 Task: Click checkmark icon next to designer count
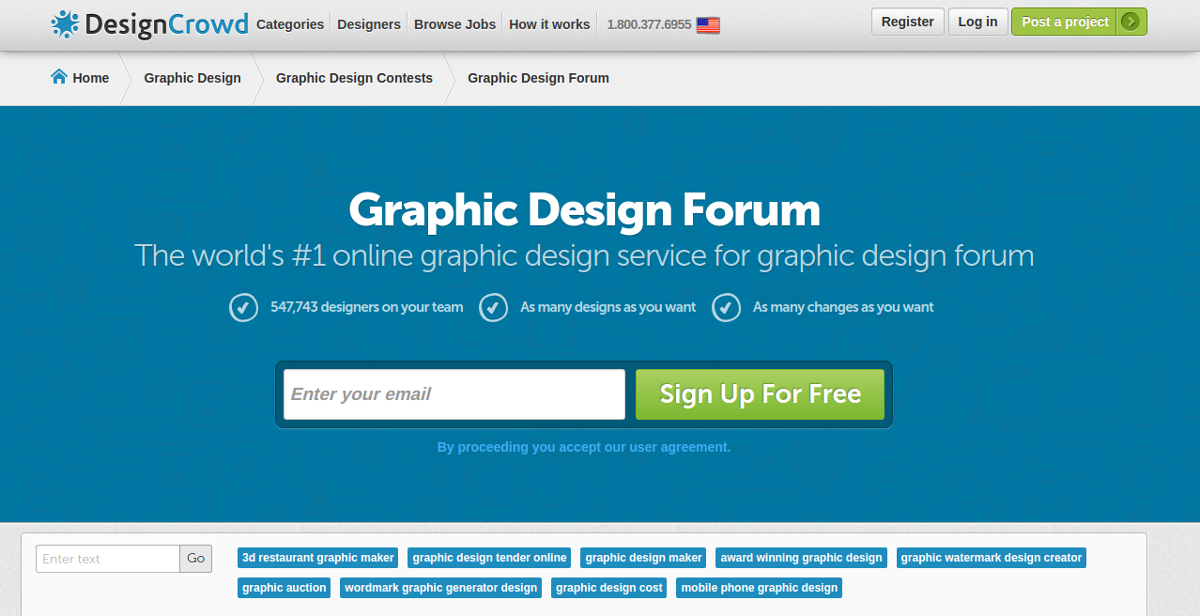click(243, 307)
